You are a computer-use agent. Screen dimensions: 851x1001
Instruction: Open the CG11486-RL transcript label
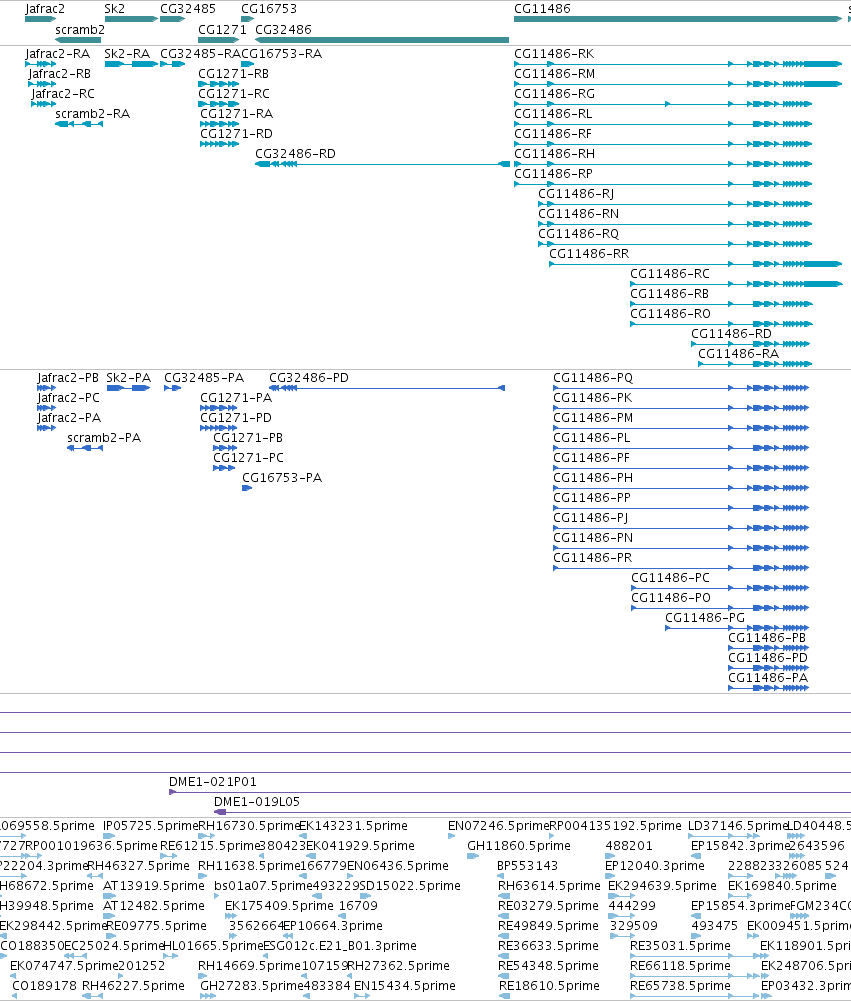554,114
